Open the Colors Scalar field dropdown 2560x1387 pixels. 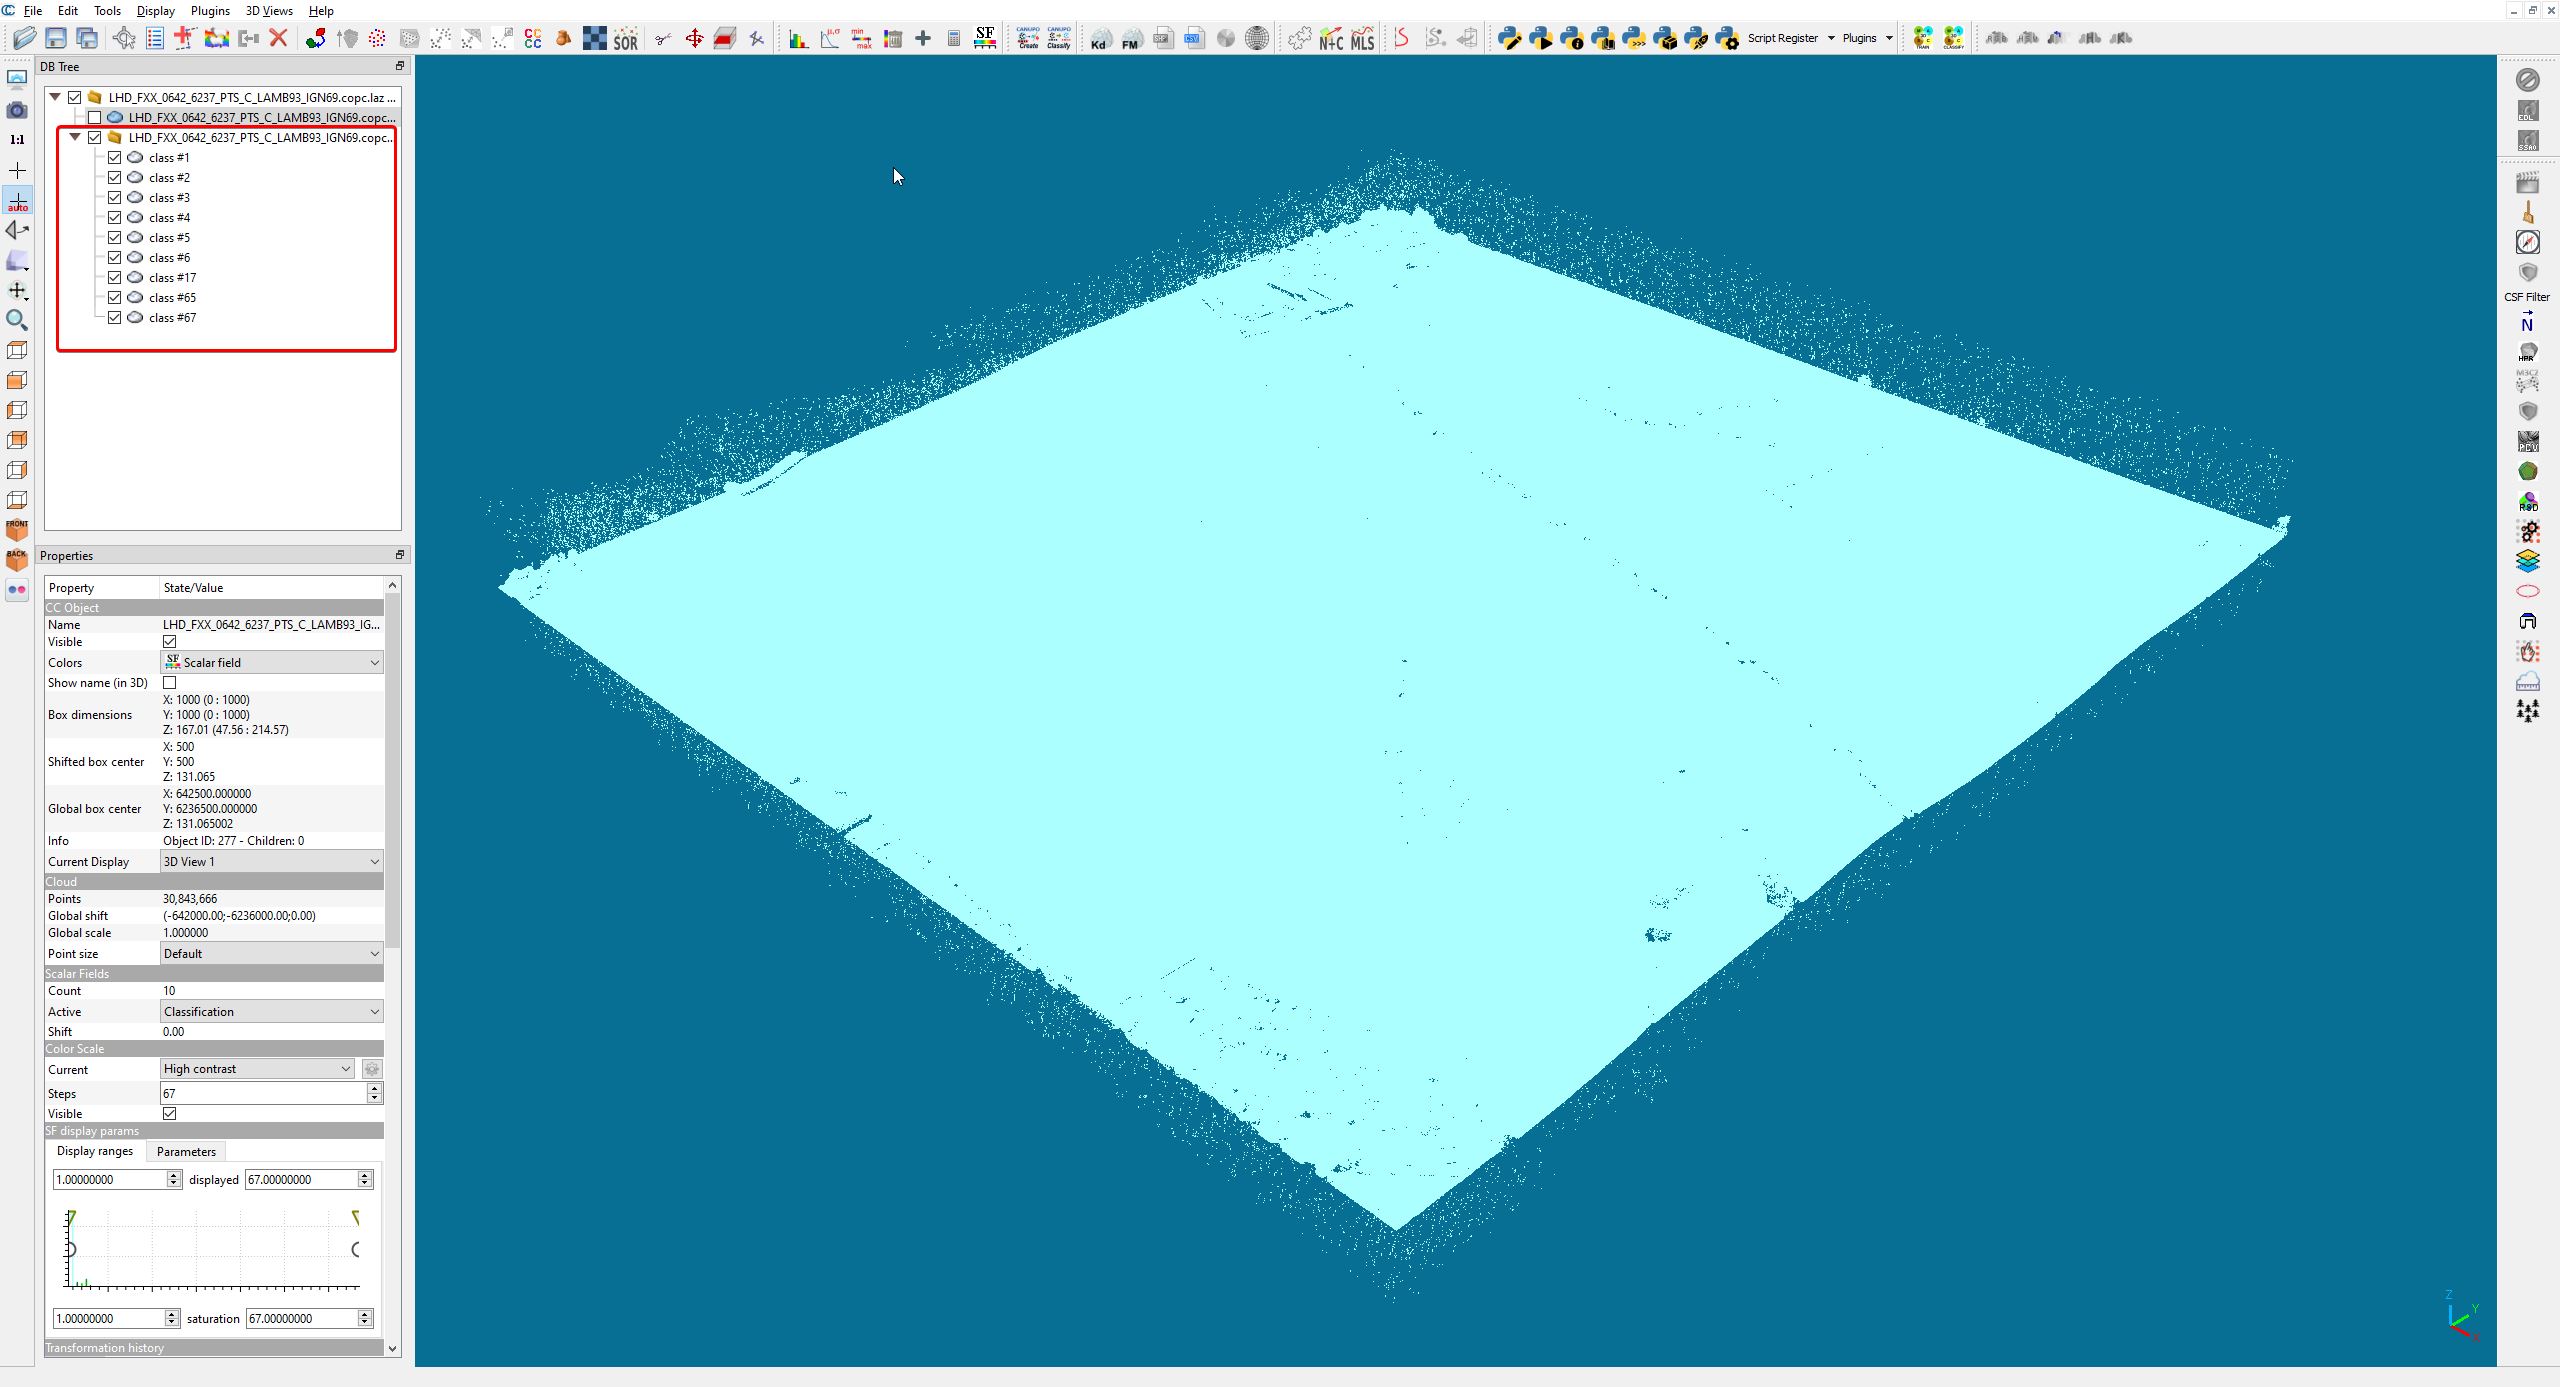271,662
